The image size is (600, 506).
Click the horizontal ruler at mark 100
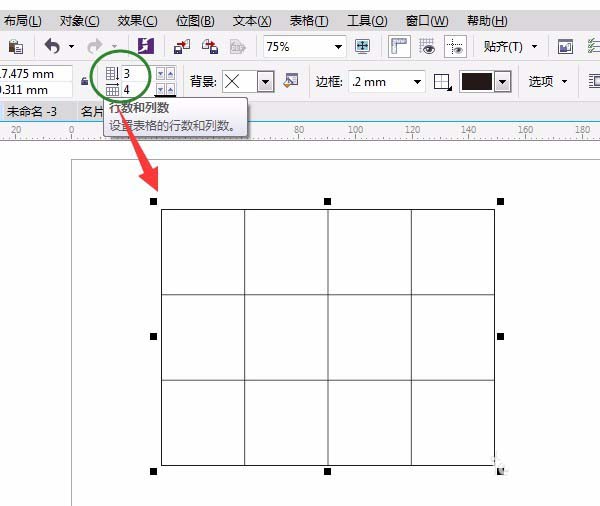pos(355,130)
